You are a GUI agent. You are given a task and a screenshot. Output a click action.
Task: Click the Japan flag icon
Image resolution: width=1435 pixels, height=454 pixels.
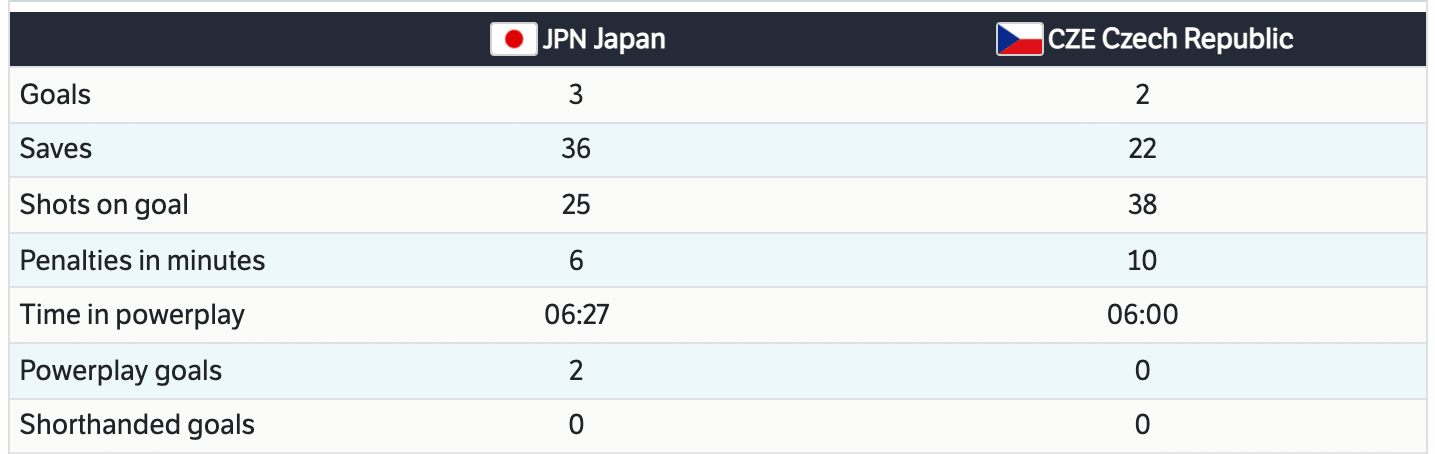pyautogui.click(x=513, y=40)
